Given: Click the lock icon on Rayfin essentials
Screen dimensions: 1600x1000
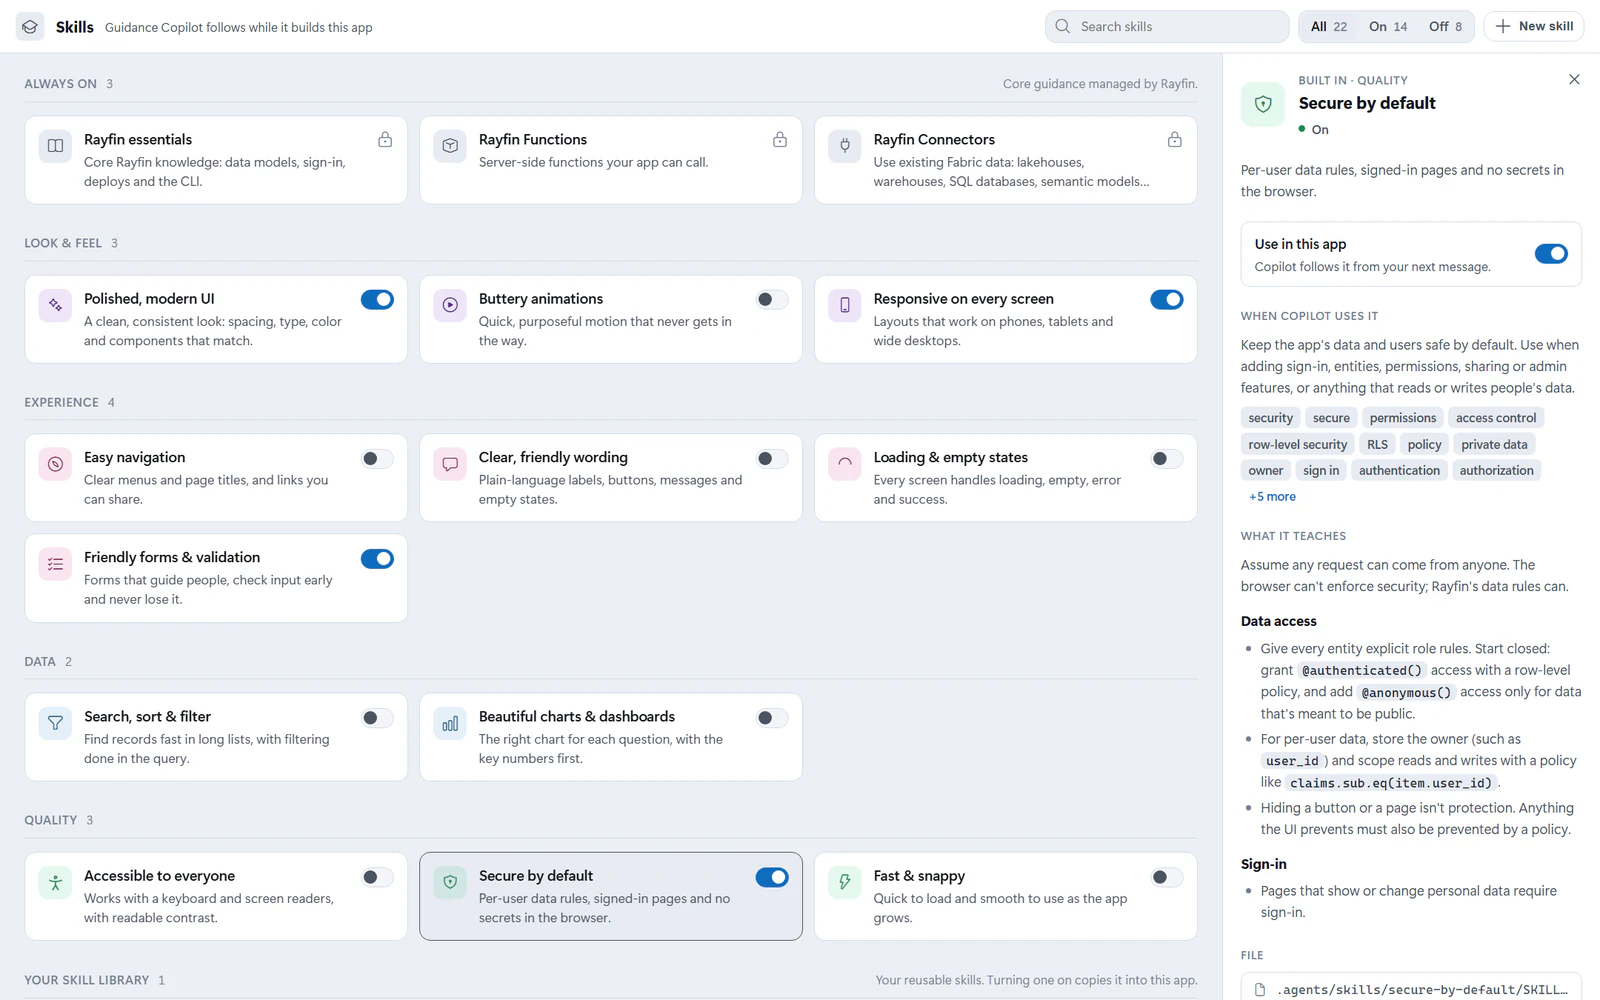Looking at the screenshot, I should 385,140.
